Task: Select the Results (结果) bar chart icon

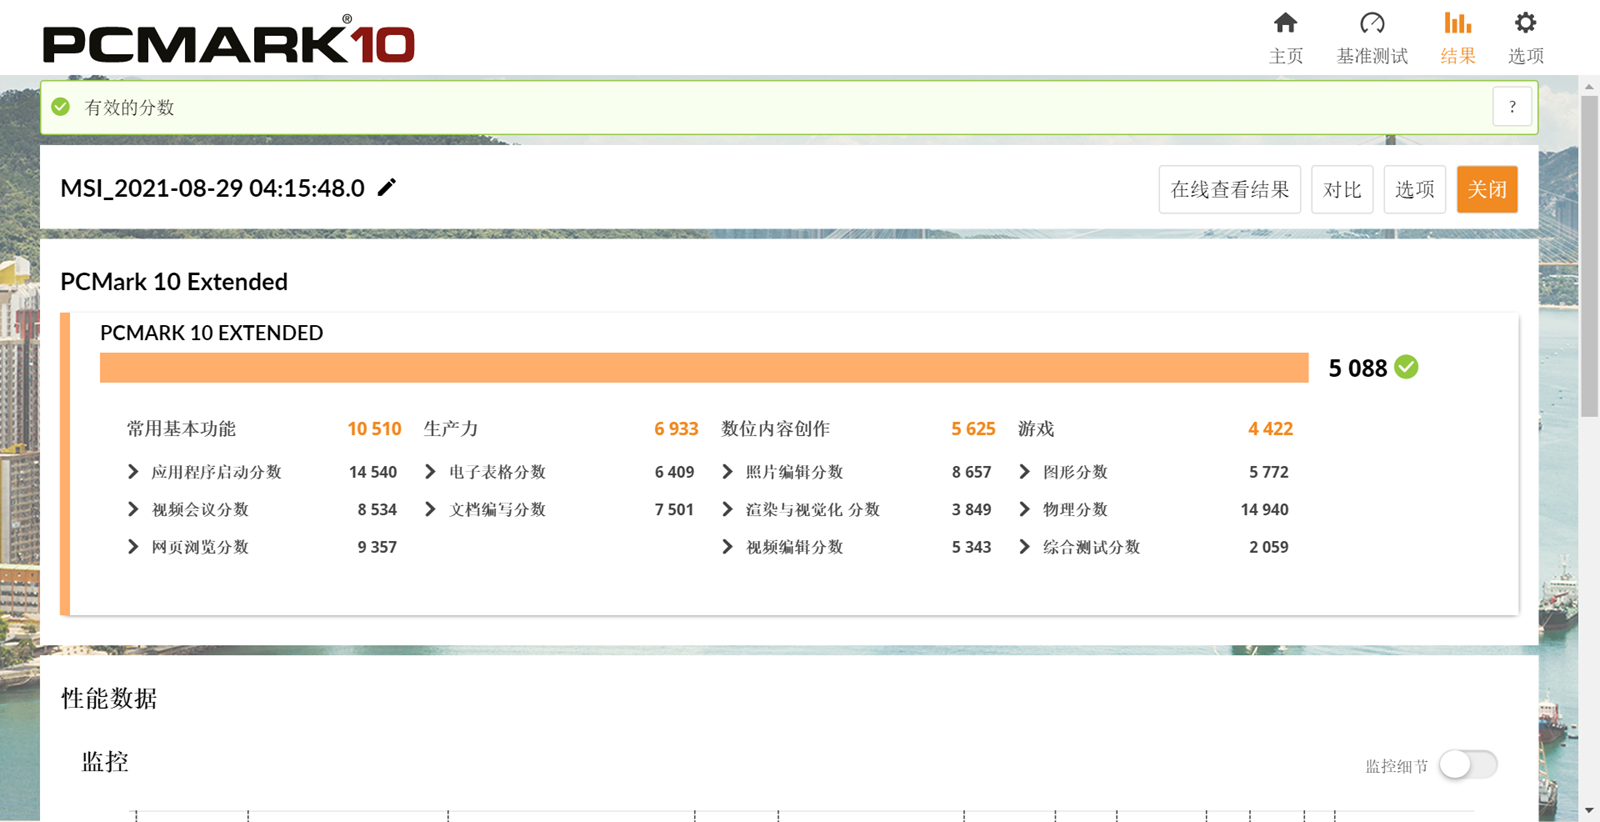Action: (x=1457, y=23)
